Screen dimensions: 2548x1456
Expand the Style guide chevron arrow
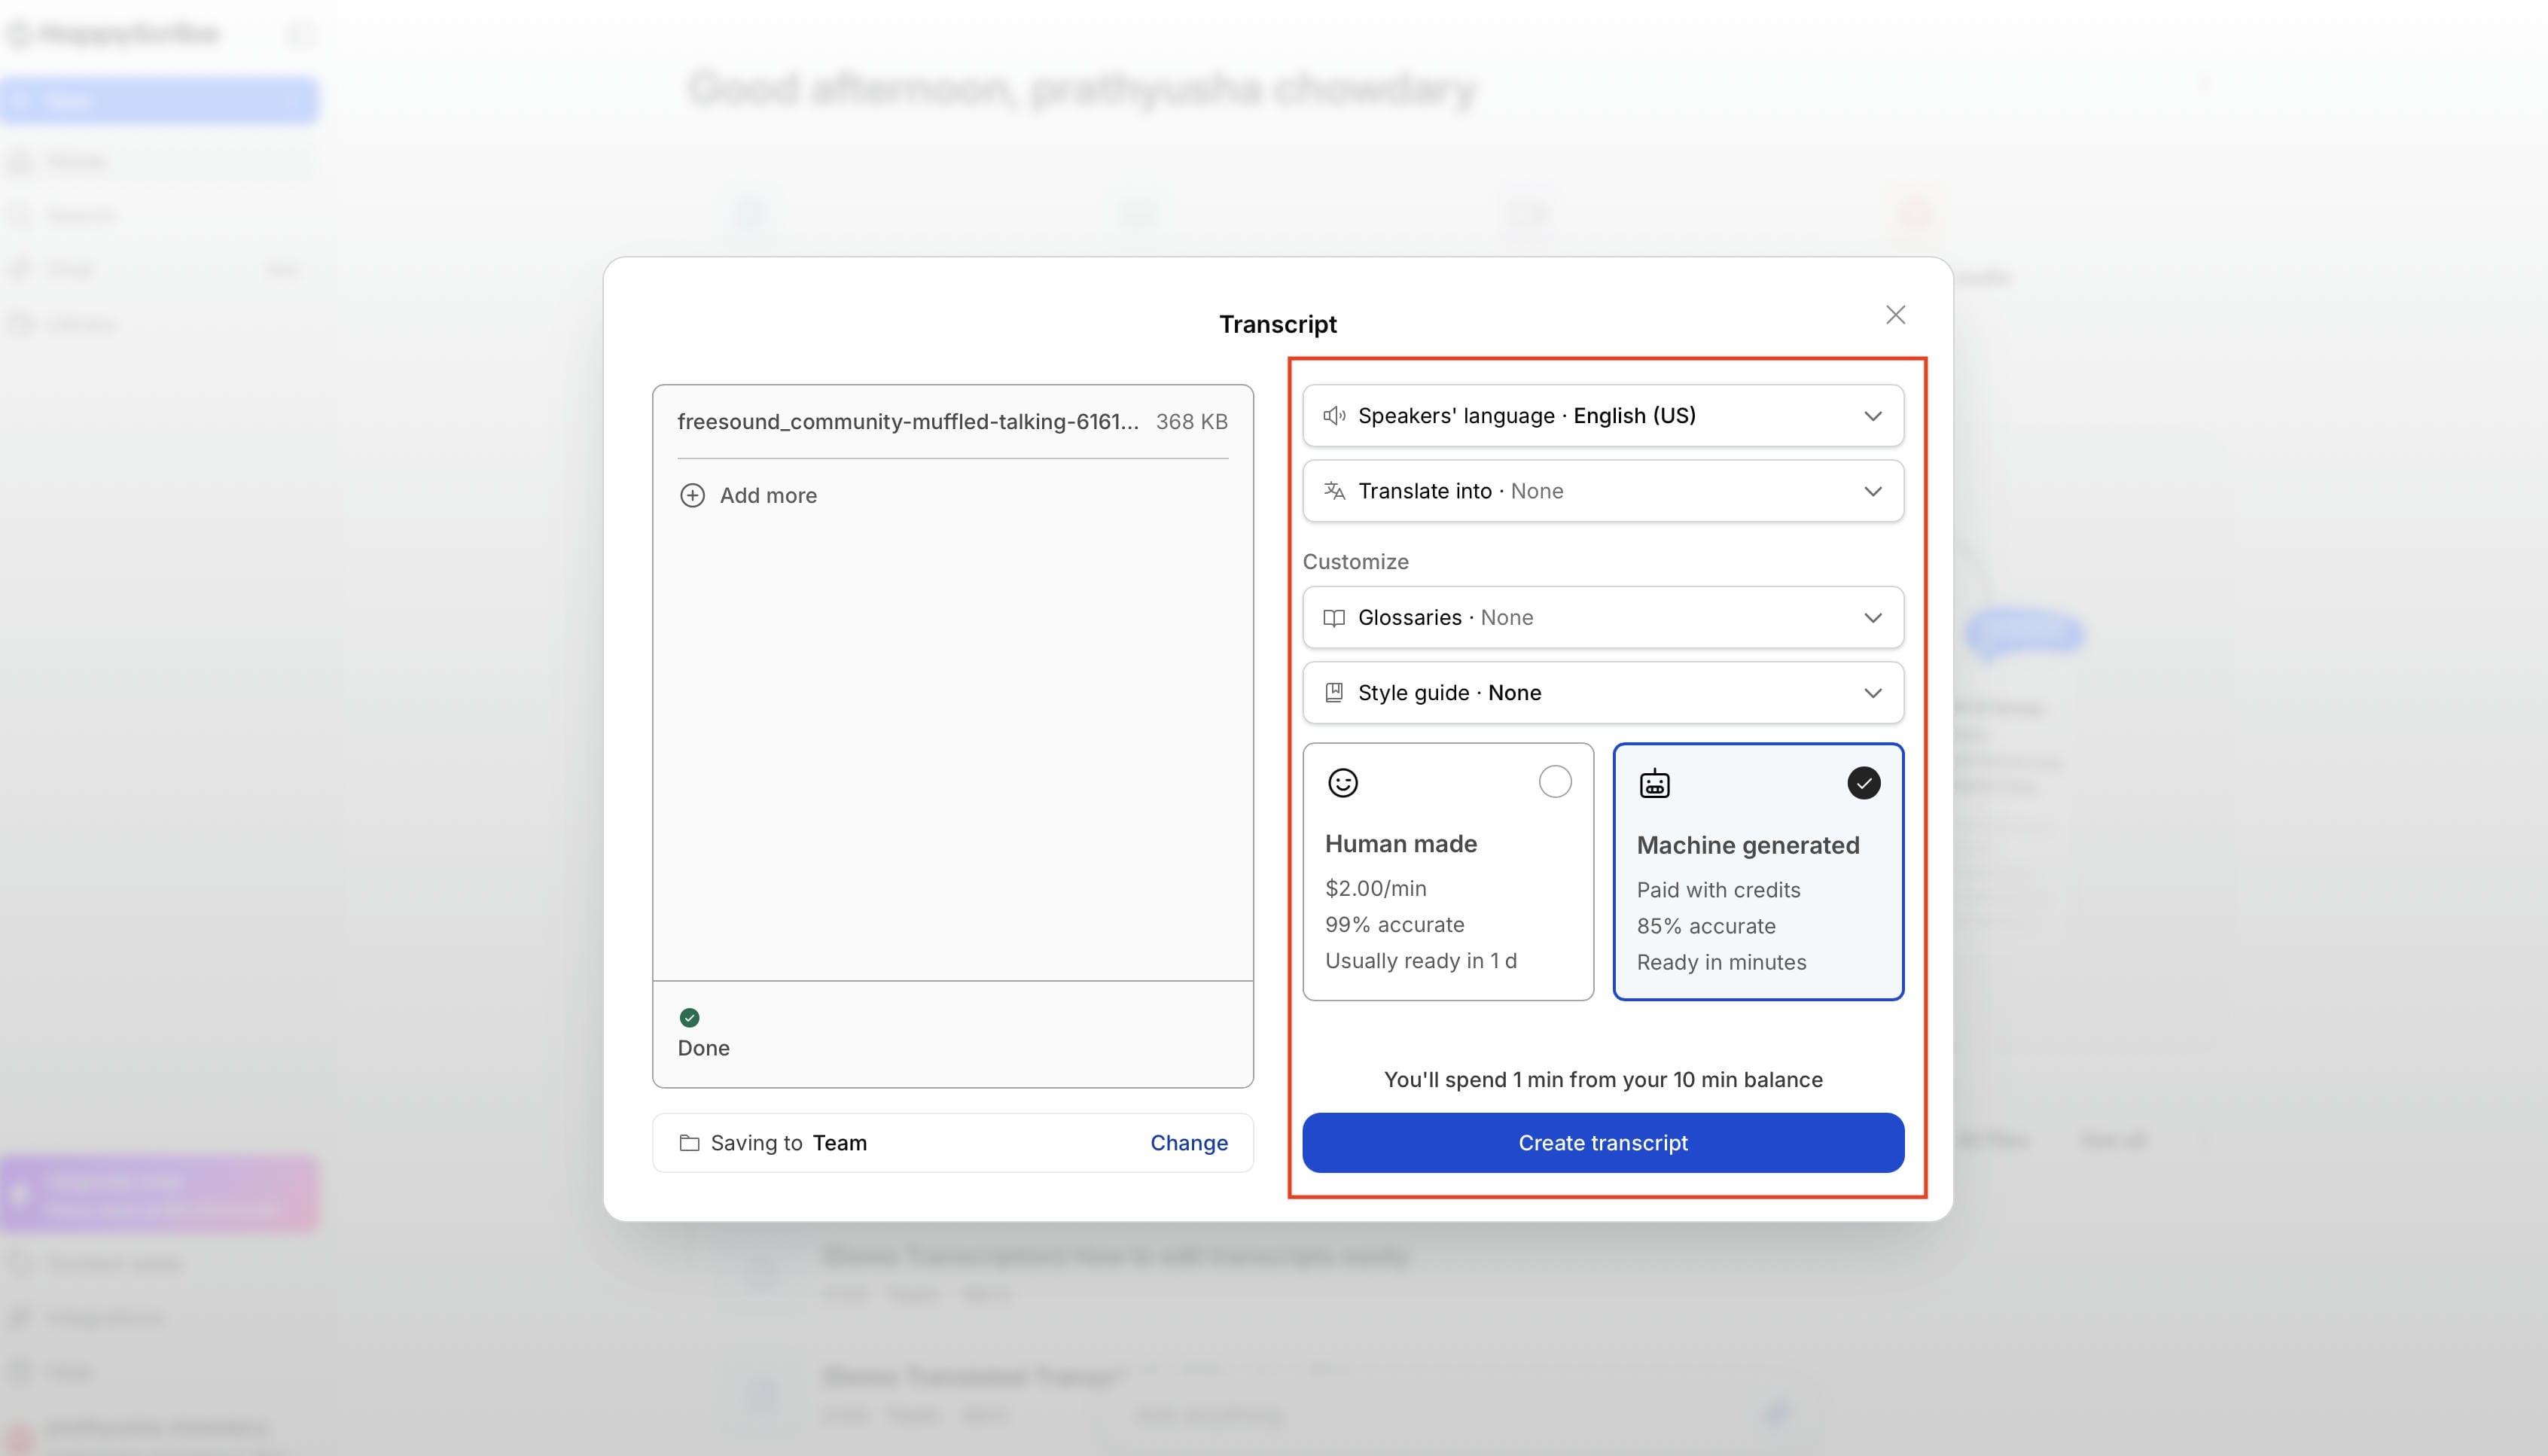click(x=1873, y=693)
